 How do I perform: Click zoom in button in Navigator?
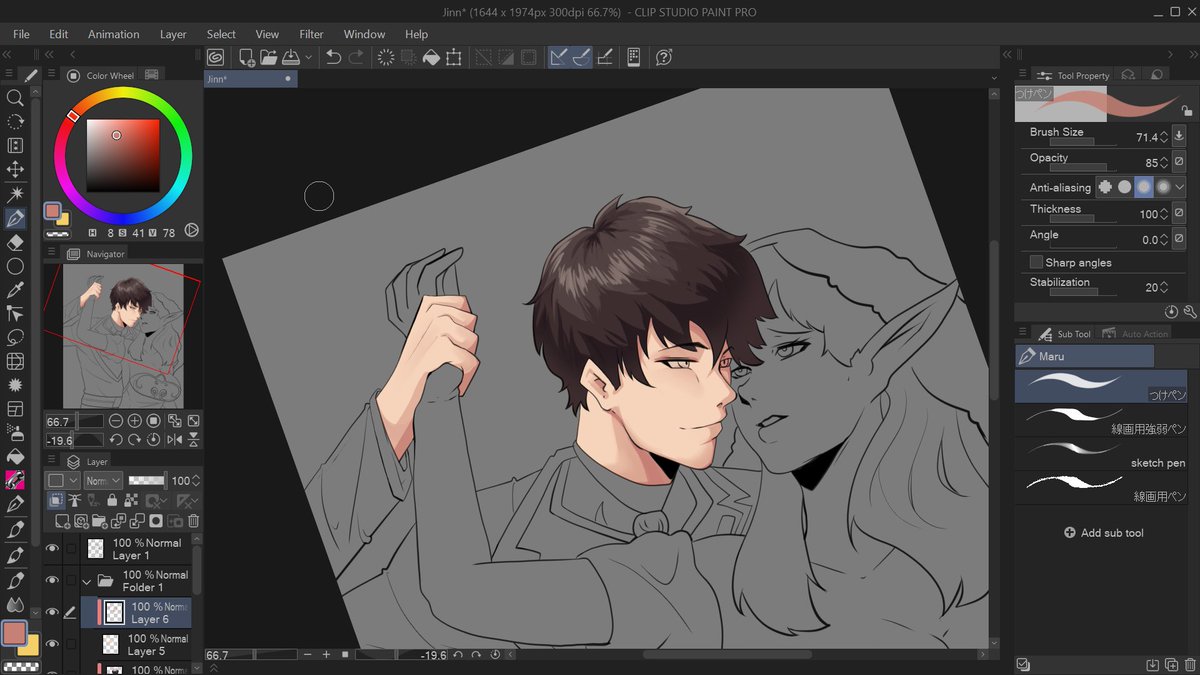pos(135,421)
